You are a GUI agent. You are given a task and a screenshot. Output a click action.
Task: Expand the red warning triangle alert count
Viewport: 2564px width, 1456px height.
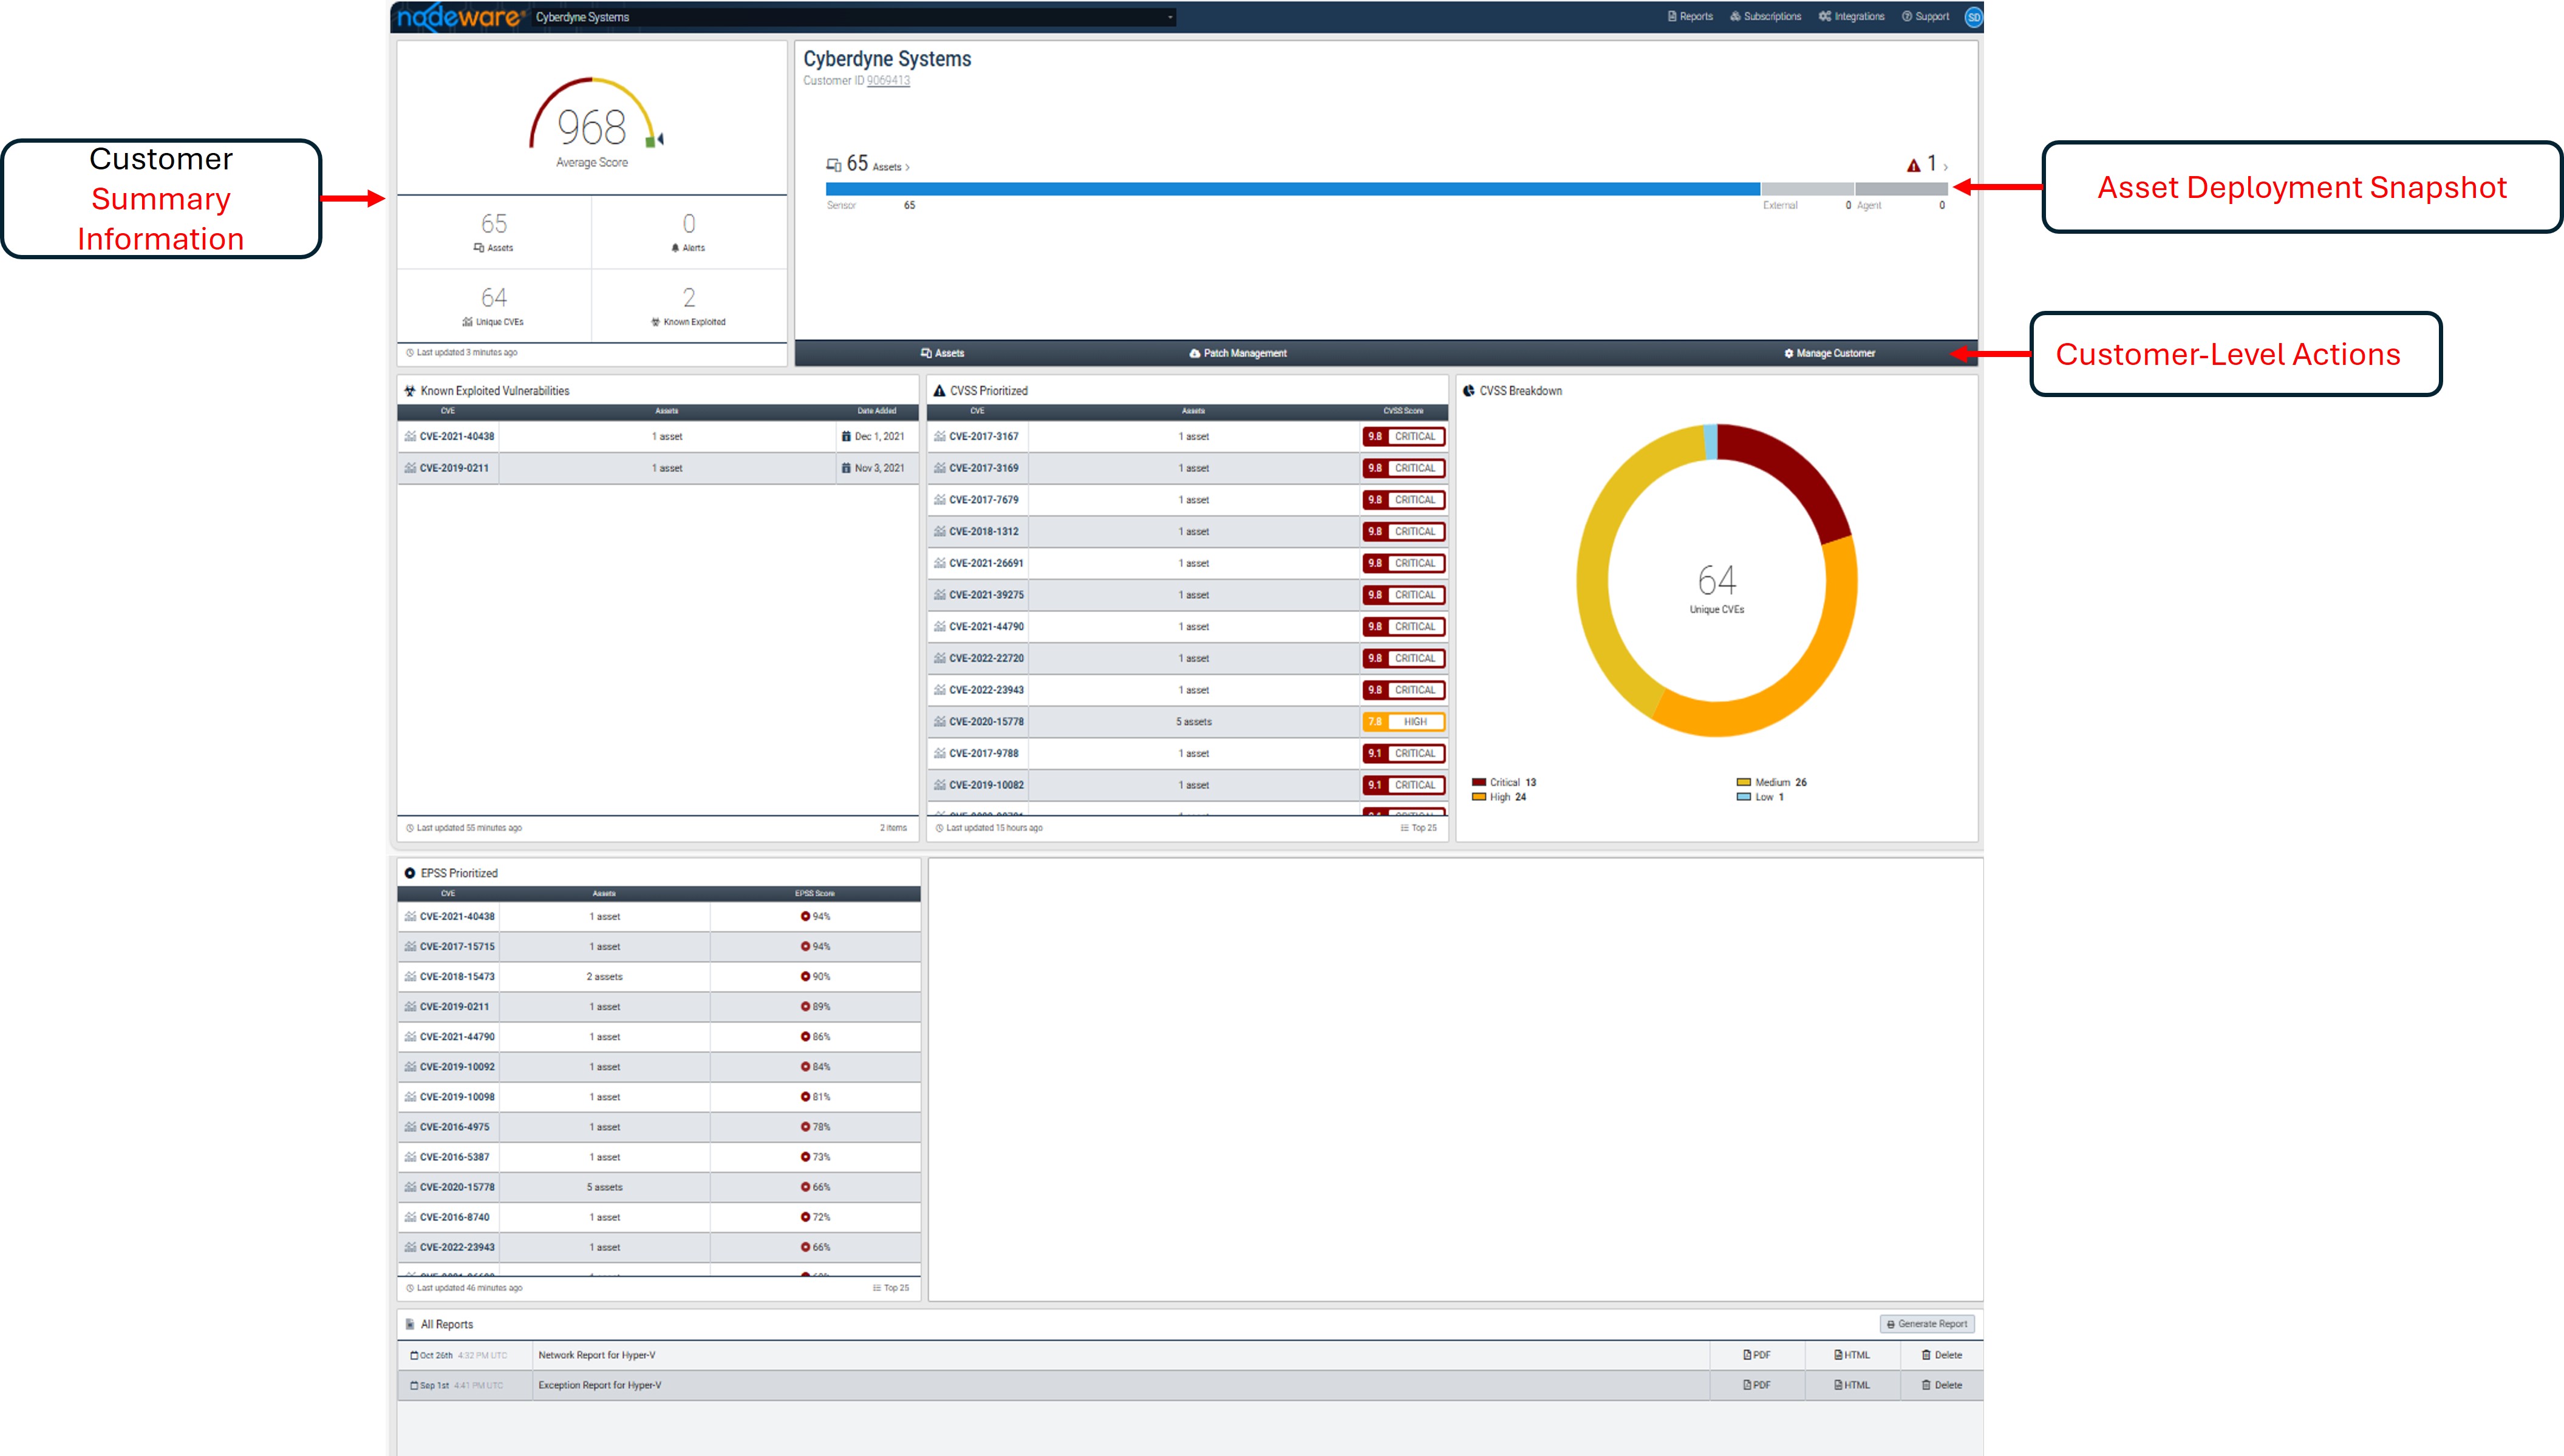[1927, 165]
